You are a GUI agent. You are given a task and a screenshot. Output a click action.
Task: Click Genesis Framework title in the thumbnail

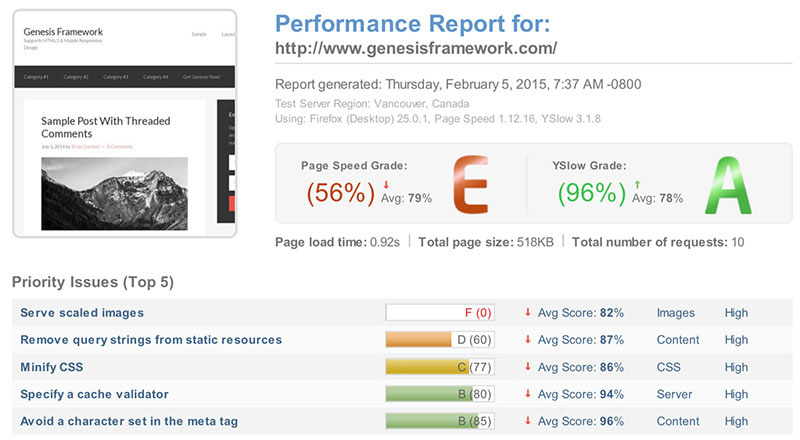click(63, 32)
